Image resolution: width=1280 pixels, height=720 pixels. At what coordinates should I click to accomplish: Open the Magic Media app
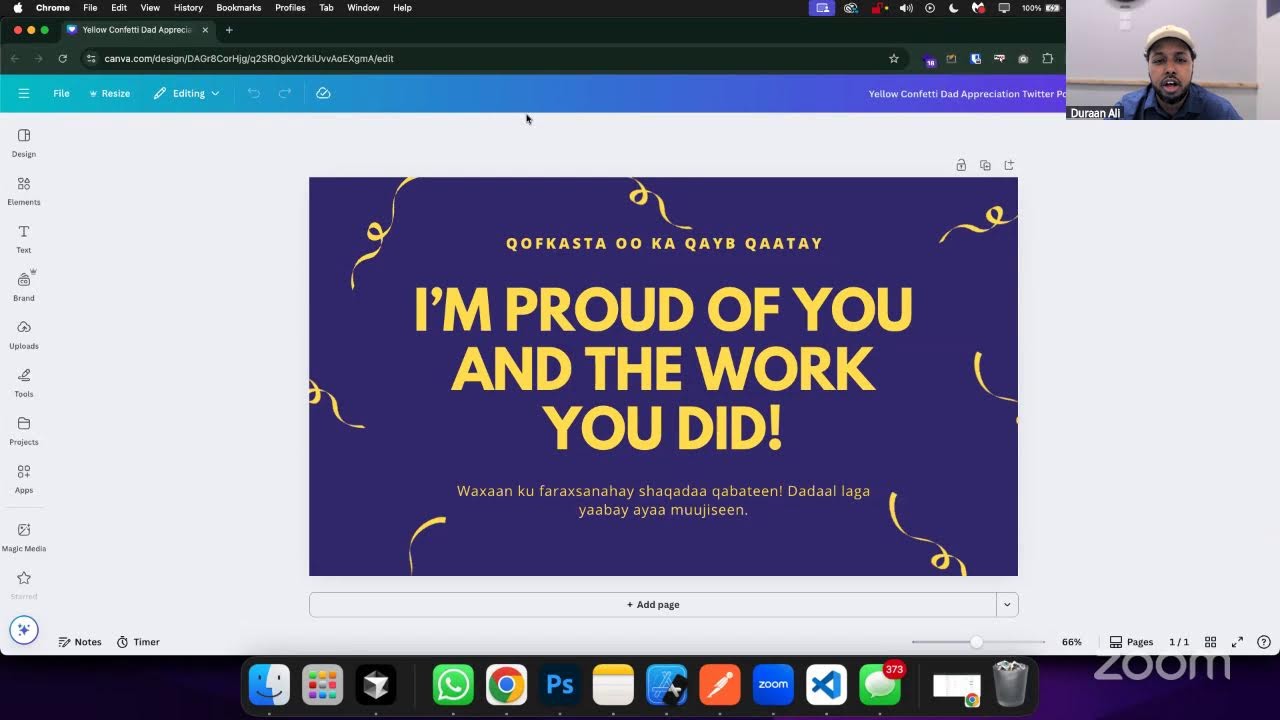(24, 537)
